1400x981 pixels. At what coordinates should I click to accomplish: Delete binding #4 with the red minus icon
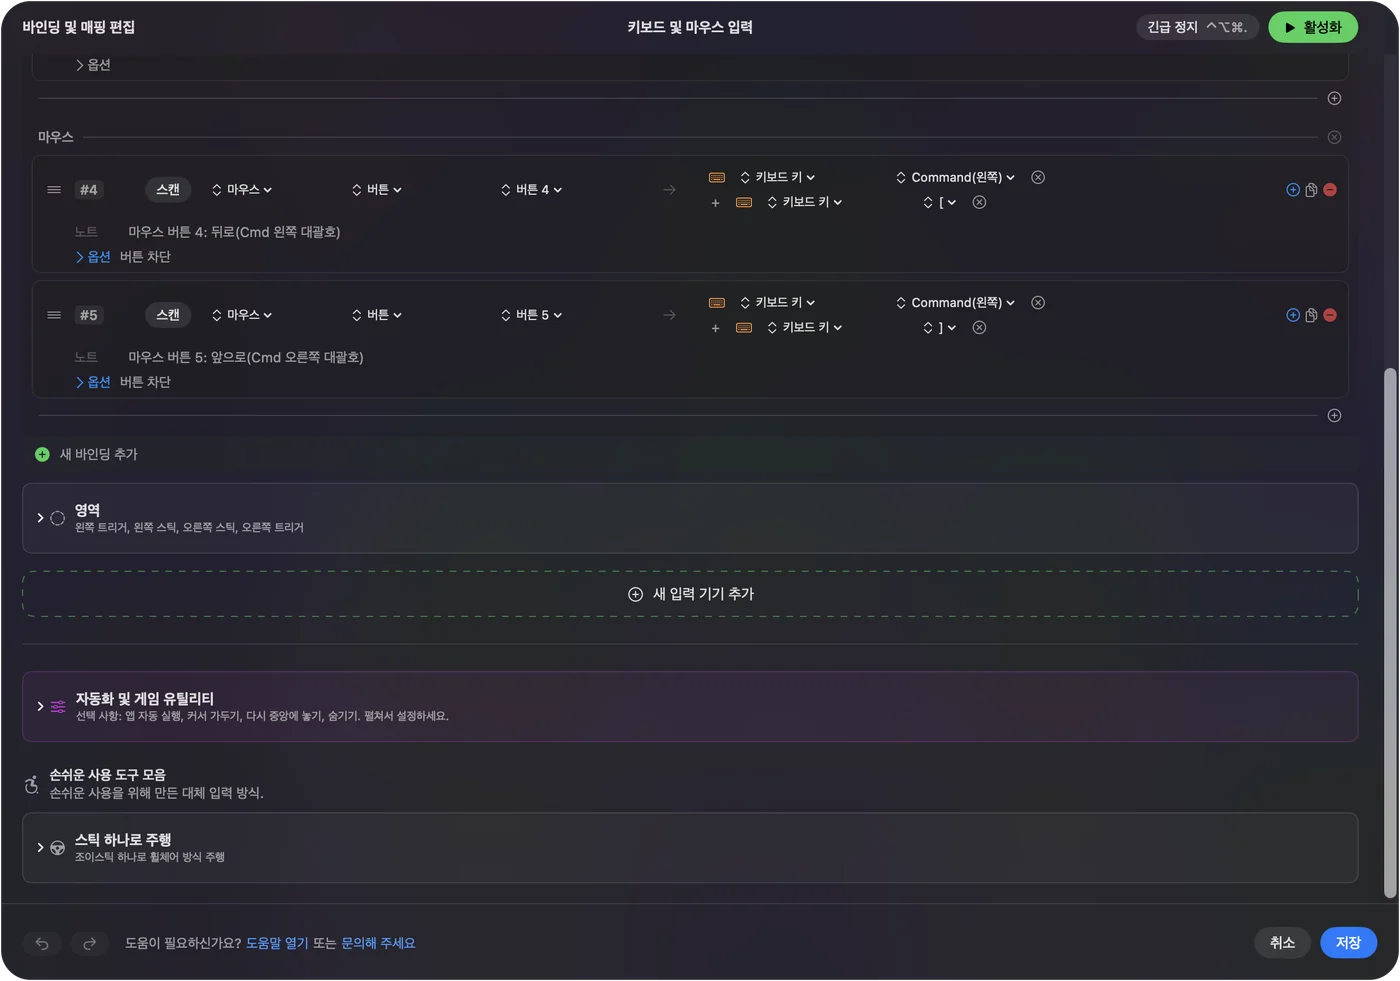pyautogui.click(x=1330, y=190)
